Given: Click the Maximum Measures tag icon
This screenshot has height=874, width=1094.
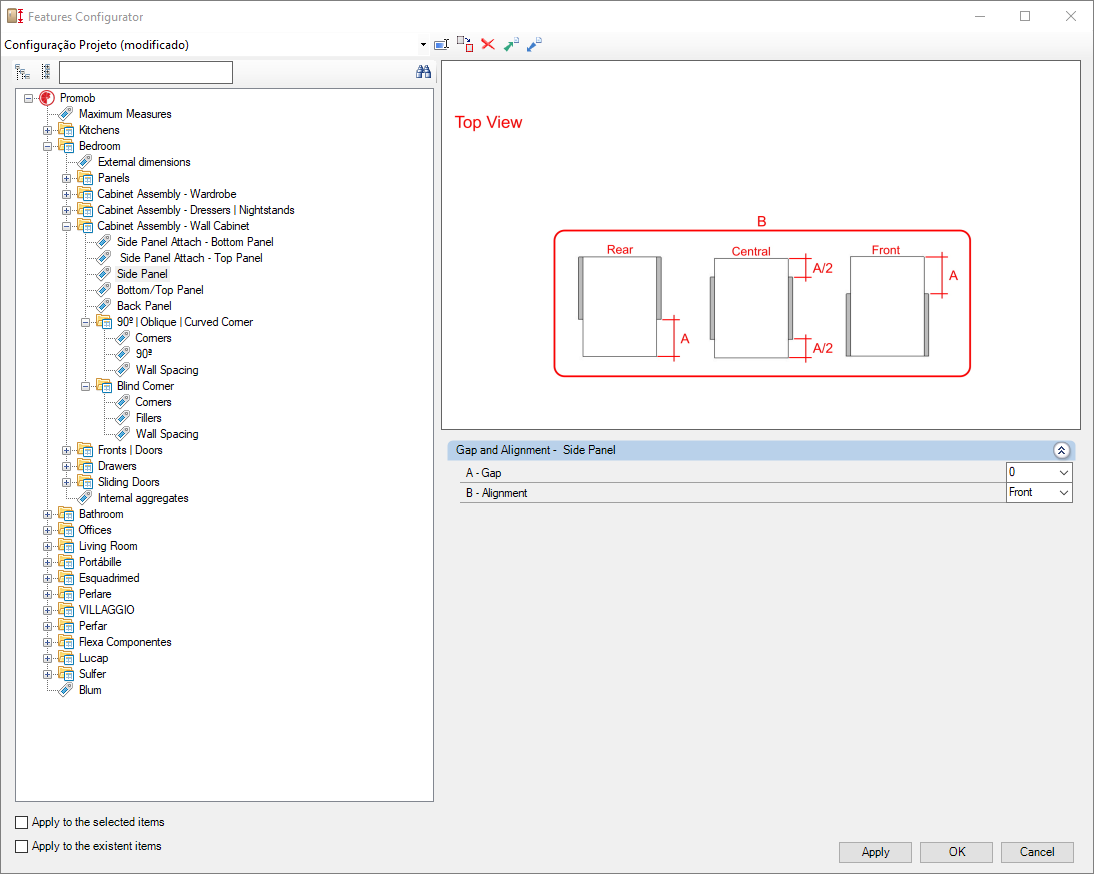Looking at the screenshot, I should click(x=66, y=114).
